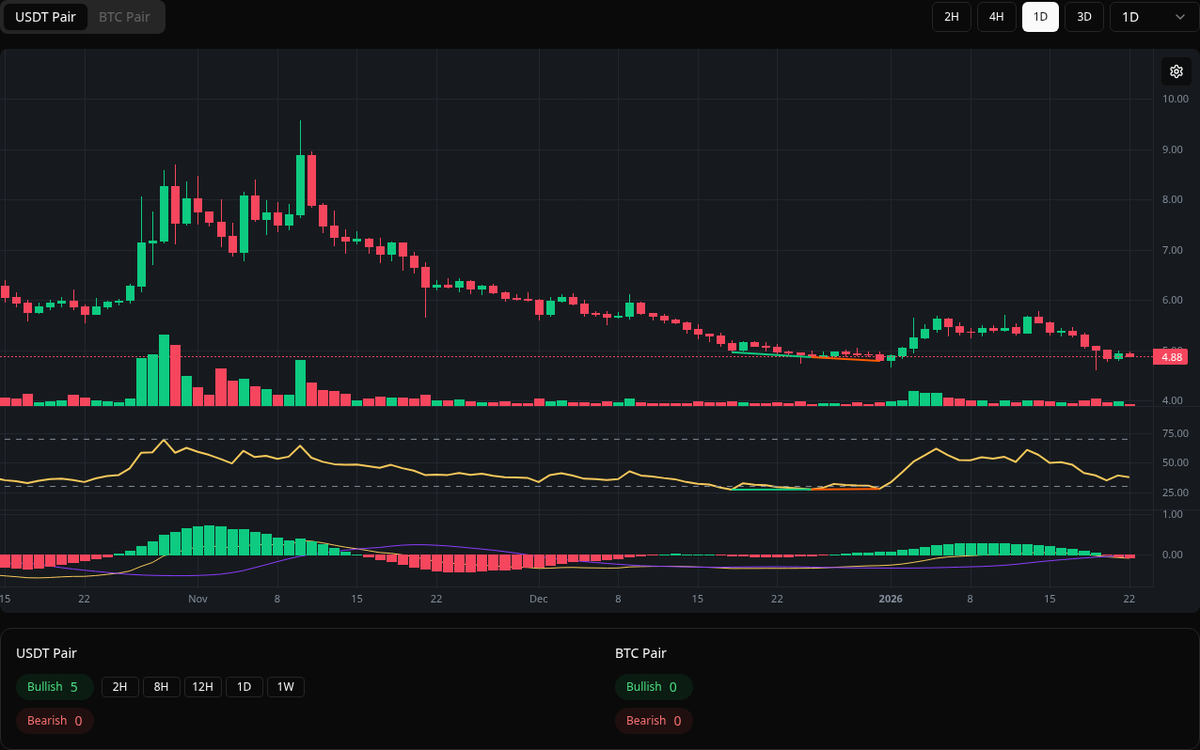Switch to the BTC Pair tab
Image resolution: width=1200 pixels, height=750 pixels.
pos(124,17)
